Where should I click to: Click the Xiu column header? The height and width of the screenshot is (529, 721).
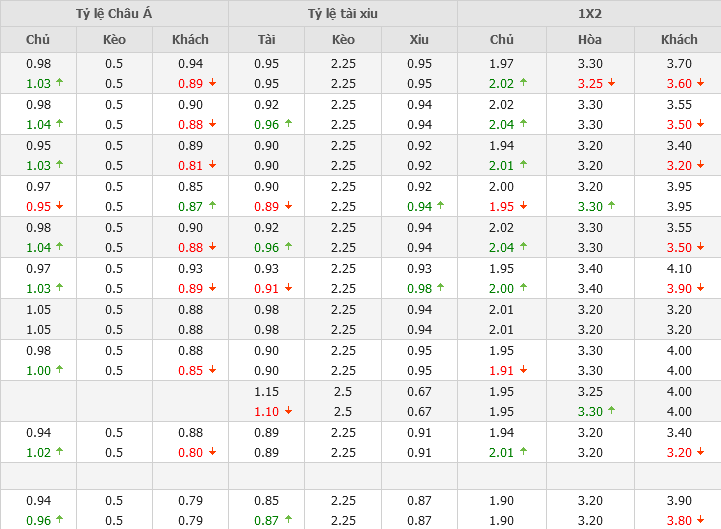point(419,40)
